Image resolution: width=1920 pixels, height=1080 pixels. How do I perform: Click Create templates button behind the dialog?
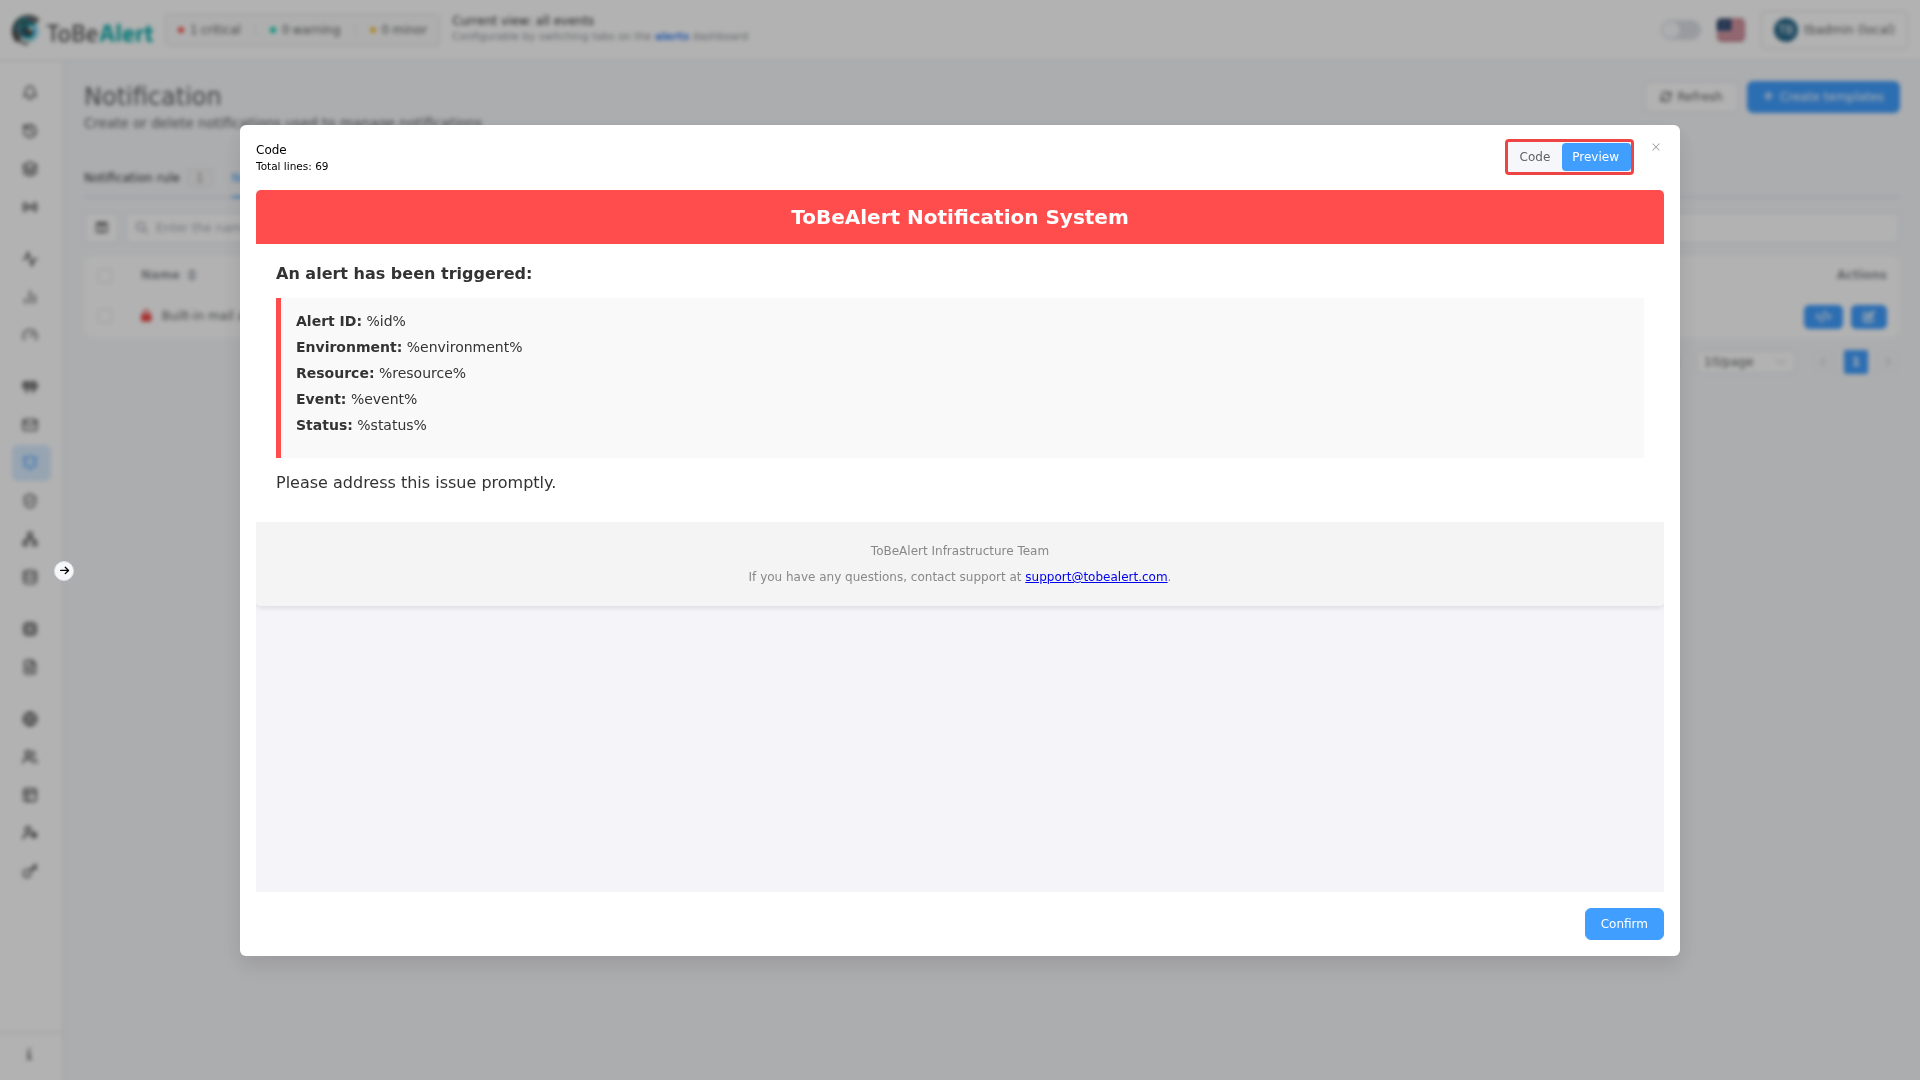1823,97
